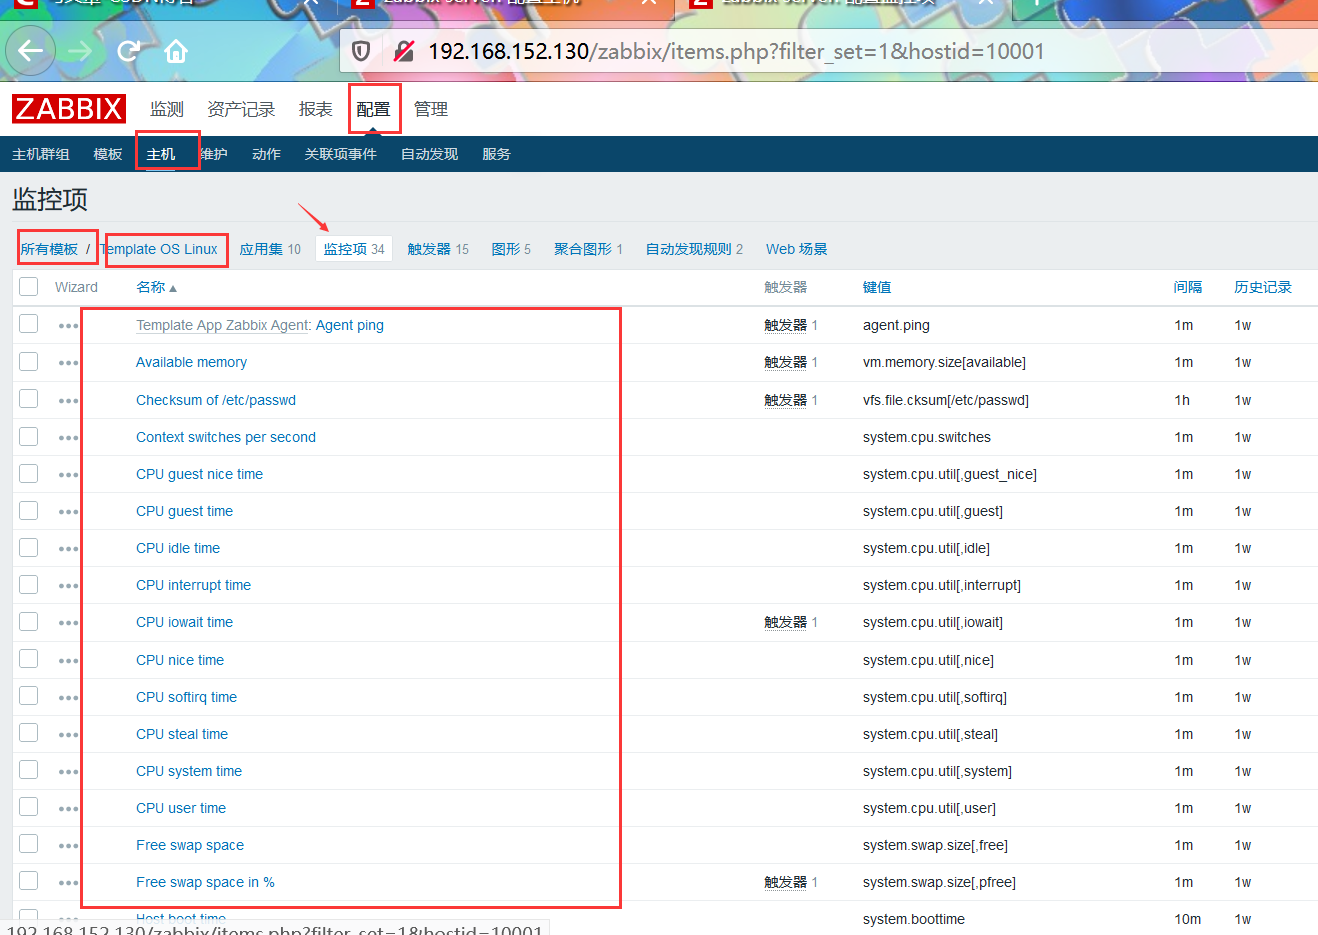The height and width of the screenshot is (935, 1318).
Task: Open the 监测 top menu
Action: [x=167, y=109]
